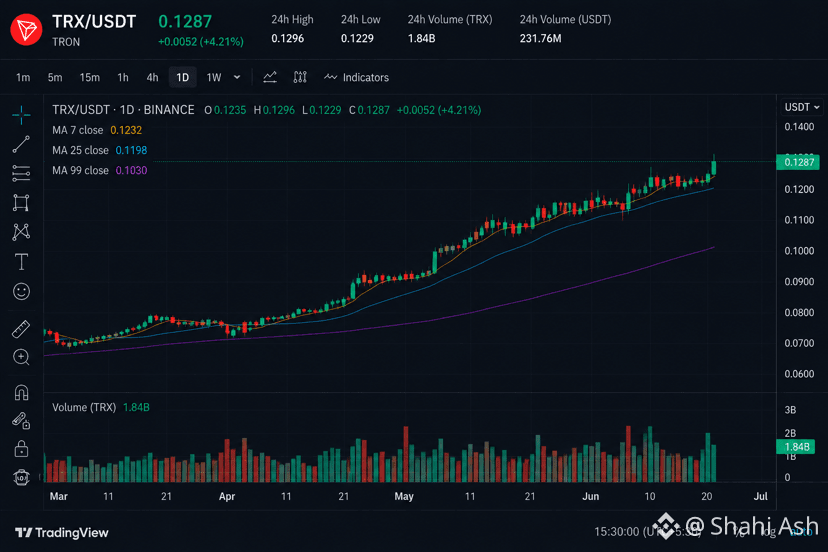Open the emoji icons tool
The image size is (828, 552).
point(21,292)
